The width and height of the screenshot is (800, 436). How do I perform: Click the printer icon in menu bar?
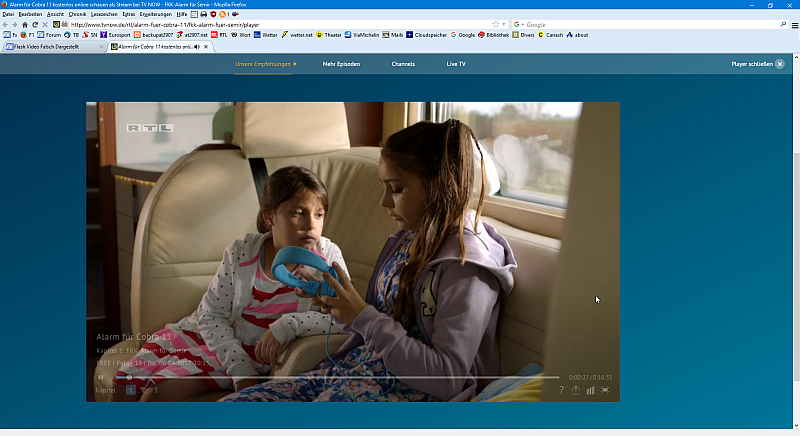pyautogui.click(x=204, y=14)
